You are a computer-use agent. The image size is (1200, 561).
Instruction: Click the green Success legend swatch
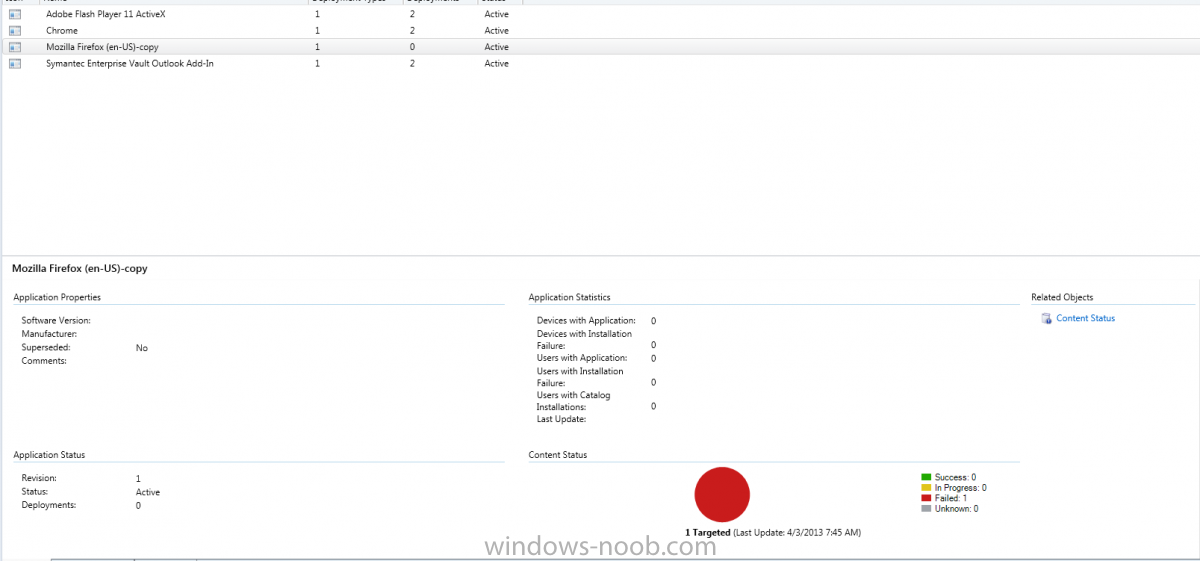[x=926, y=477]
